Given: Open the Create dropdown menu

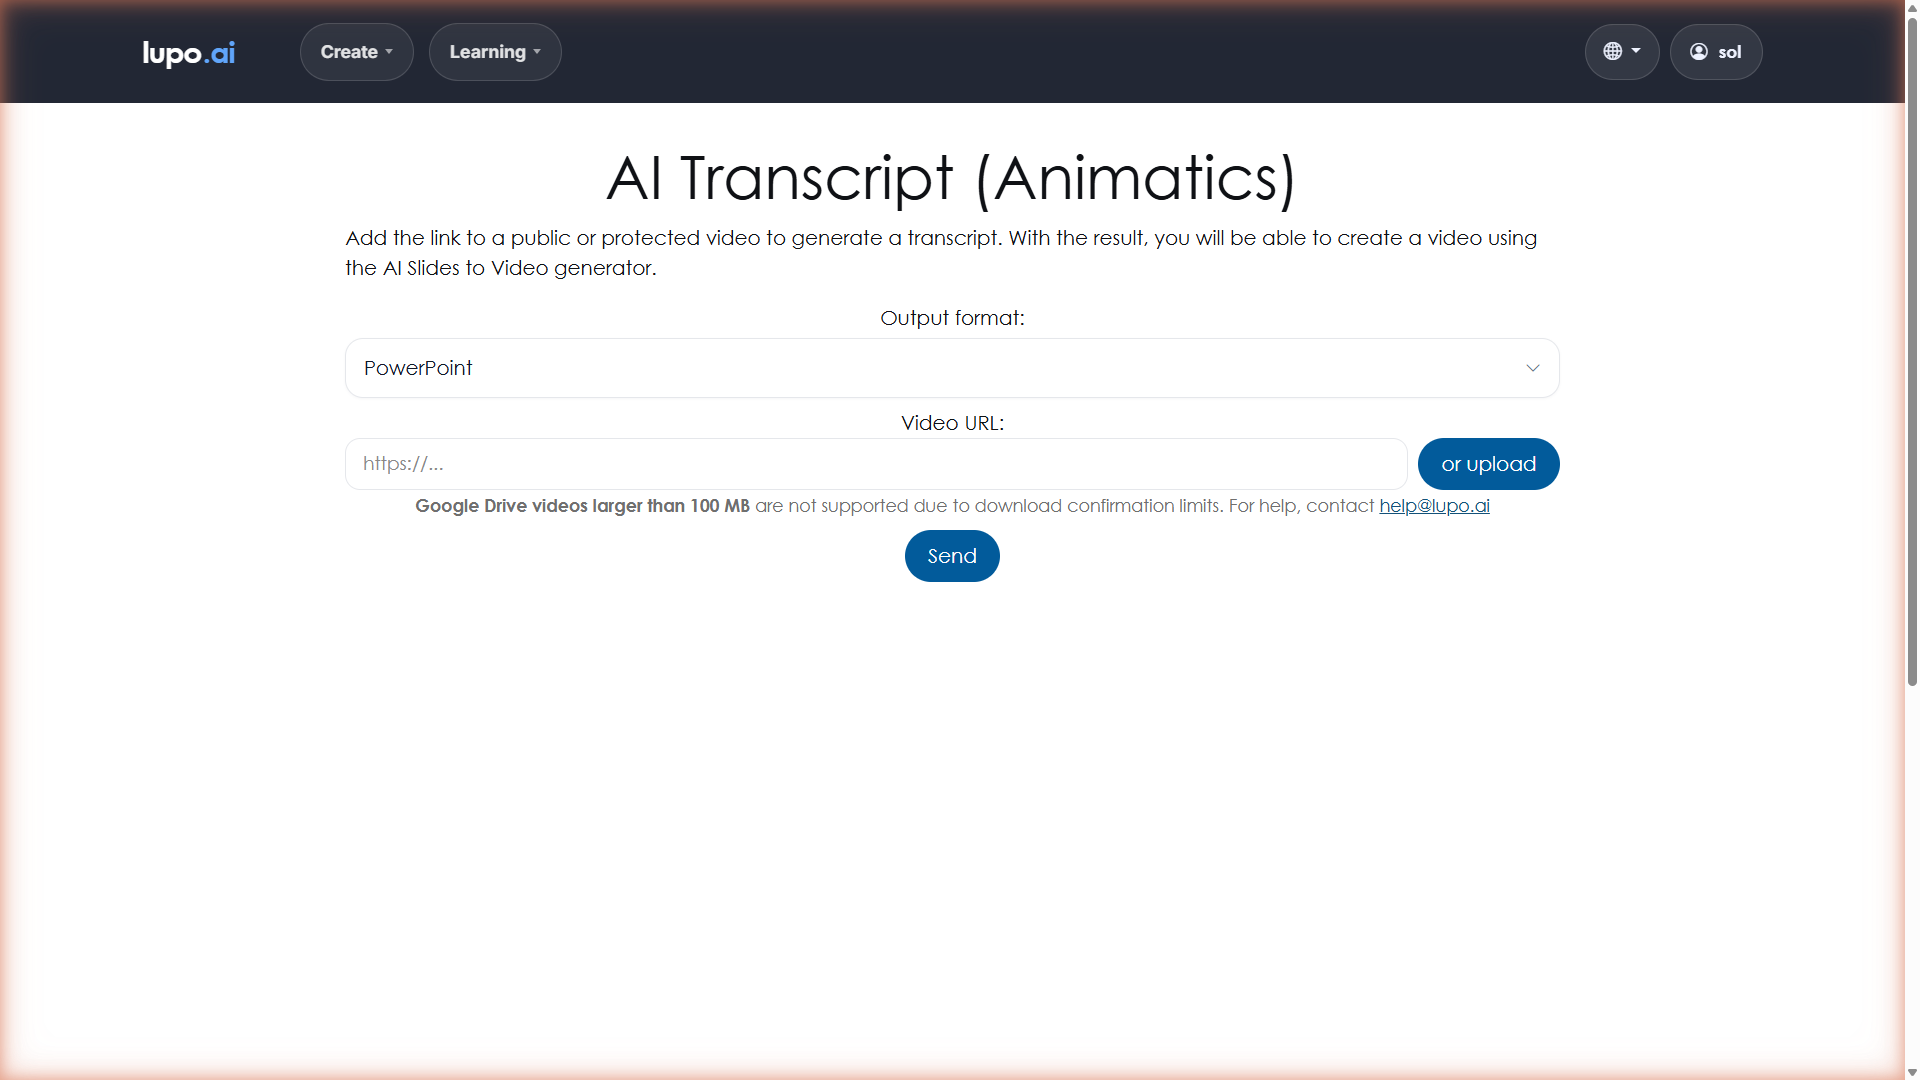Looking at the screenshot, I should click(x=356, y=52).
